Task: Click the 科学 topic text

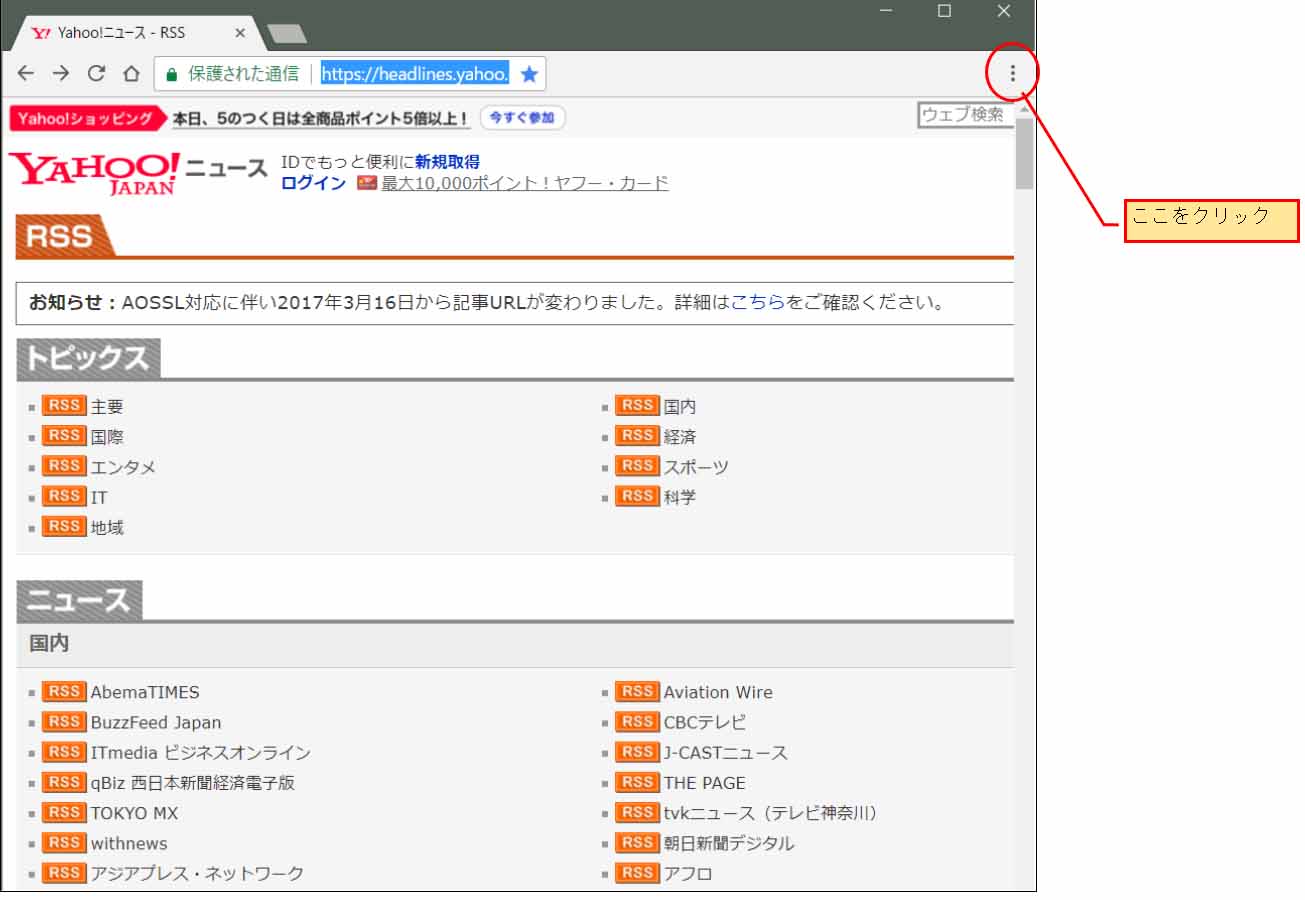Action: point(680,497)
